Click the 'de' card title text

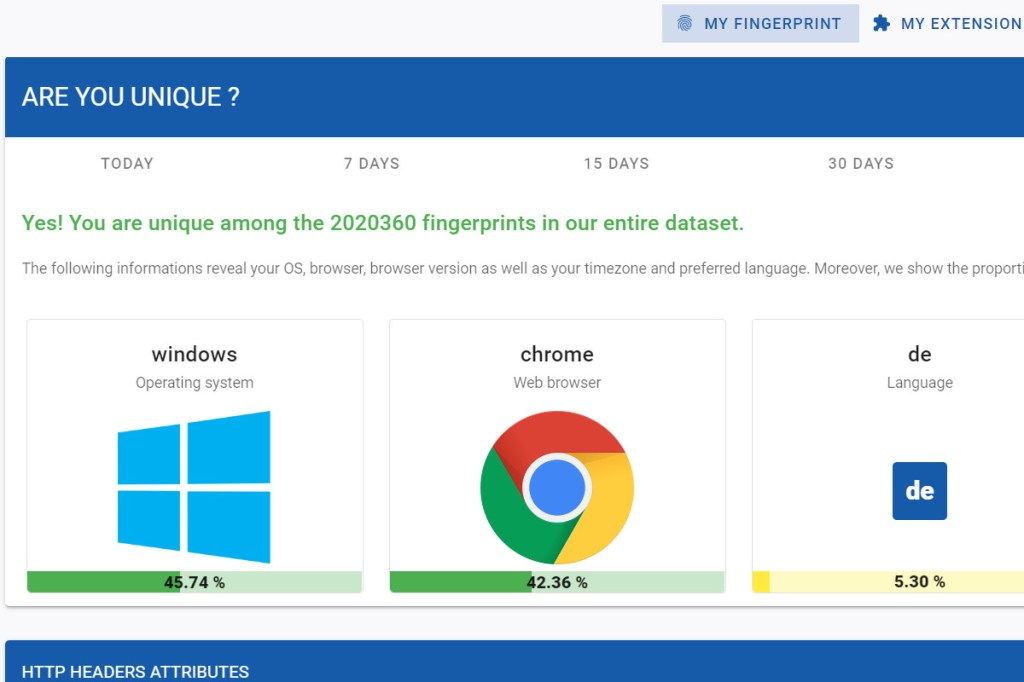click(x=920, y=354)
